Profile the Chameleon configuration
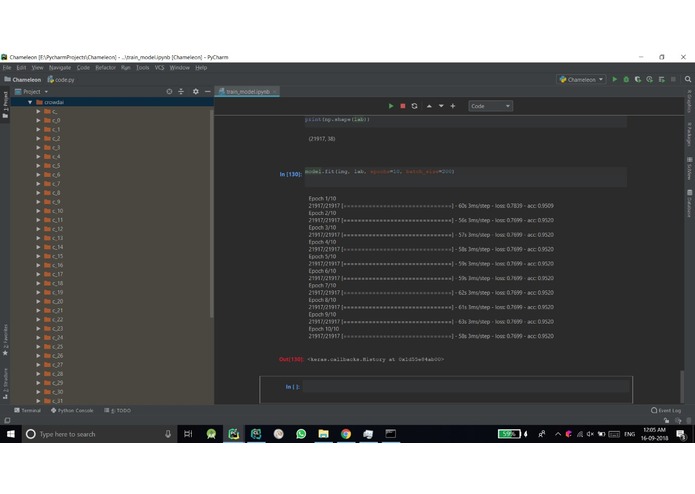 (x=649, y=79)
